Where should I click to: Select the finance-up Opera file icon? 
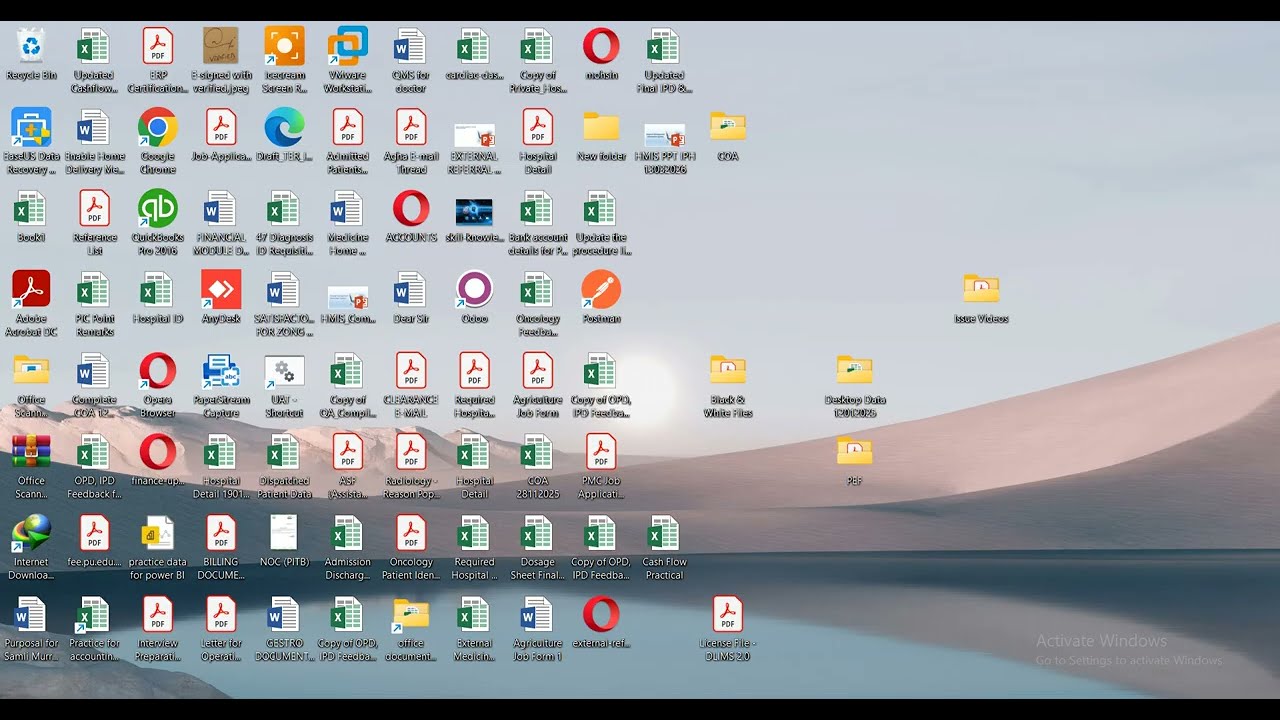(158, 453)
